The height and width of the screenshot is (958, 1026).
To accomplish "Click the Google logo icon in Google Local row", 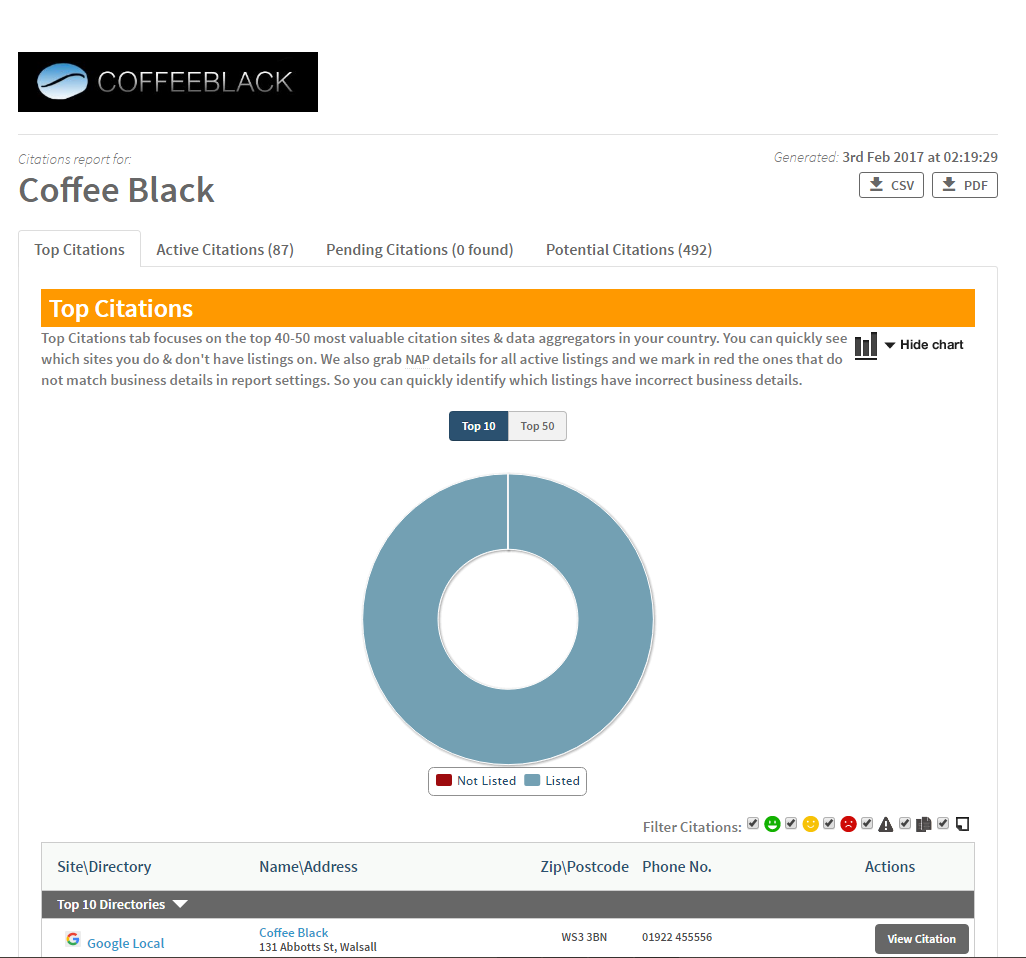I will (x=73, y=939).
